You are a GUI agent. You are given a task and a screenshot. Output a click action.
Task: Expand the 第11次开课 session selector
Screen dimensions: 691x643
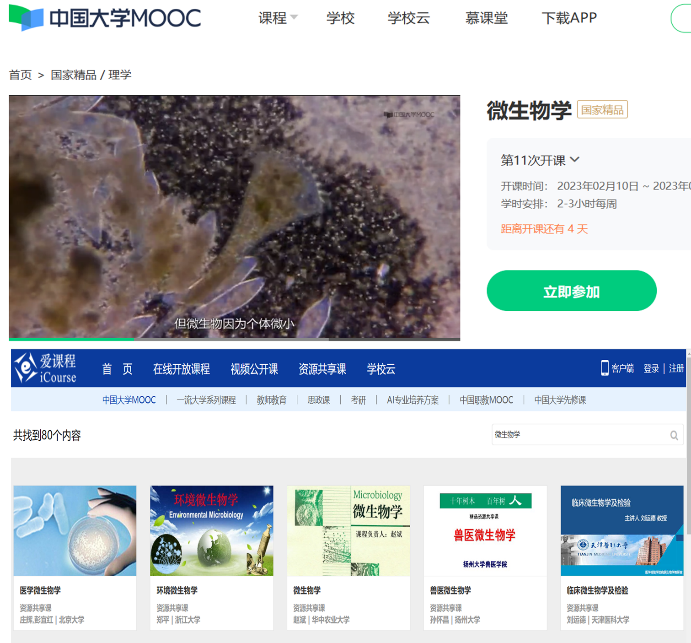point(540,160)
